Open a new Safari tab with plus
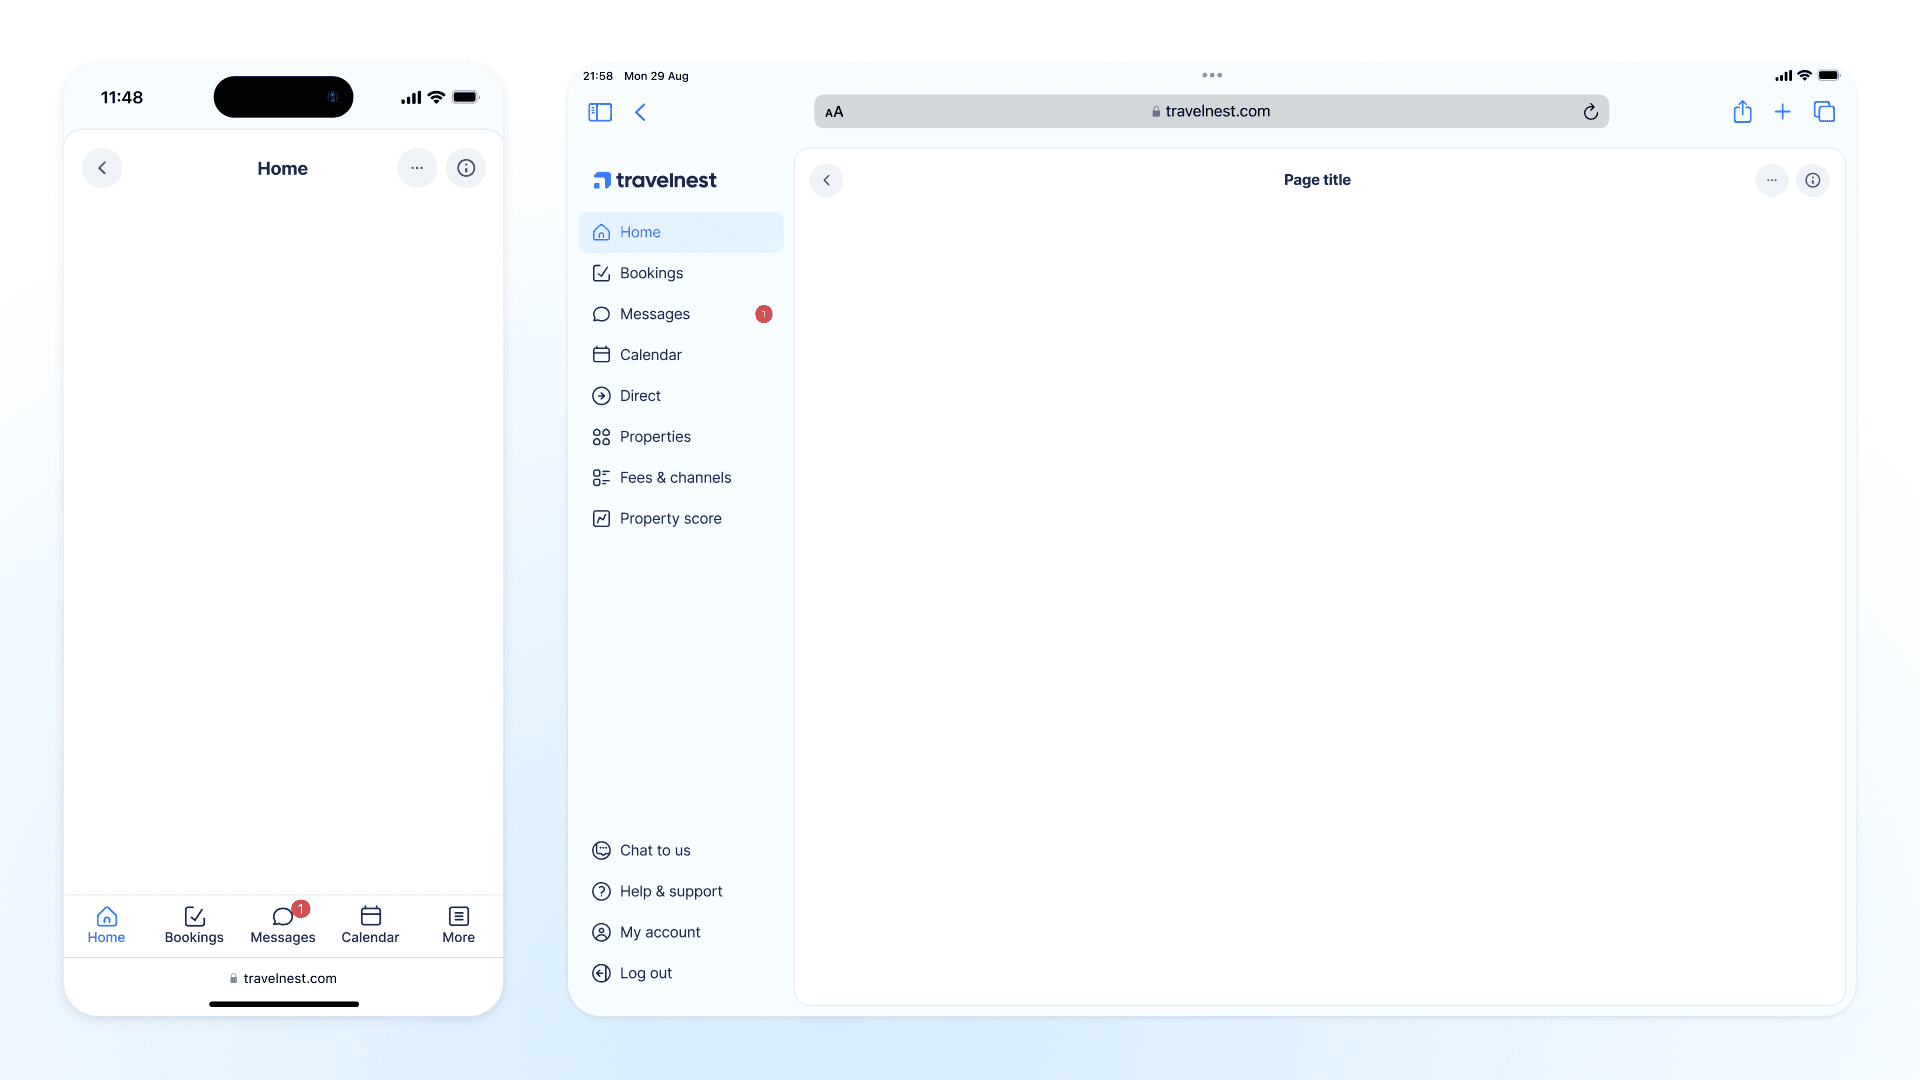Screen dimensions: 1920x1080 1782,112
